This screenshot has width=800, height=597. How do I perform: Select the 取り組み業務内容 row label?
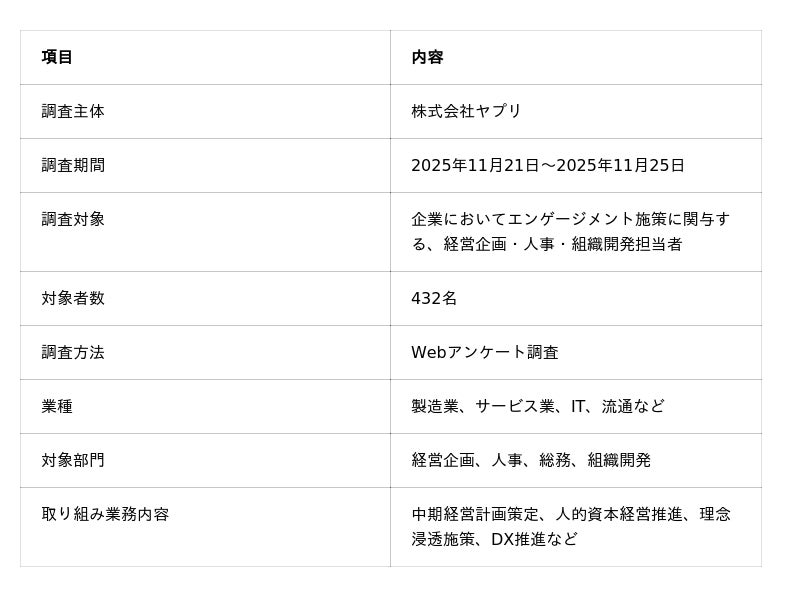pos(105,514)
